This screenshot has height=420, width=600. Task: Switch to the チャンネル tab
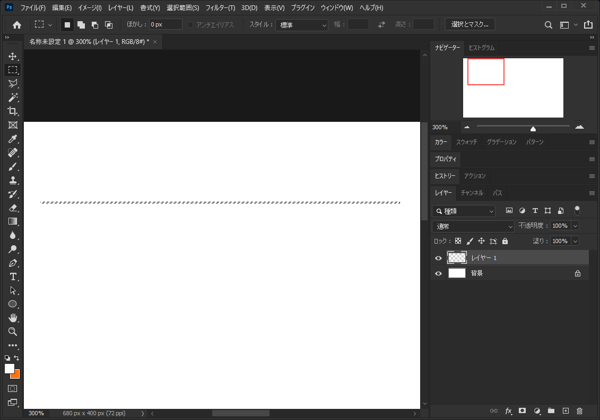tap(472, 193)
